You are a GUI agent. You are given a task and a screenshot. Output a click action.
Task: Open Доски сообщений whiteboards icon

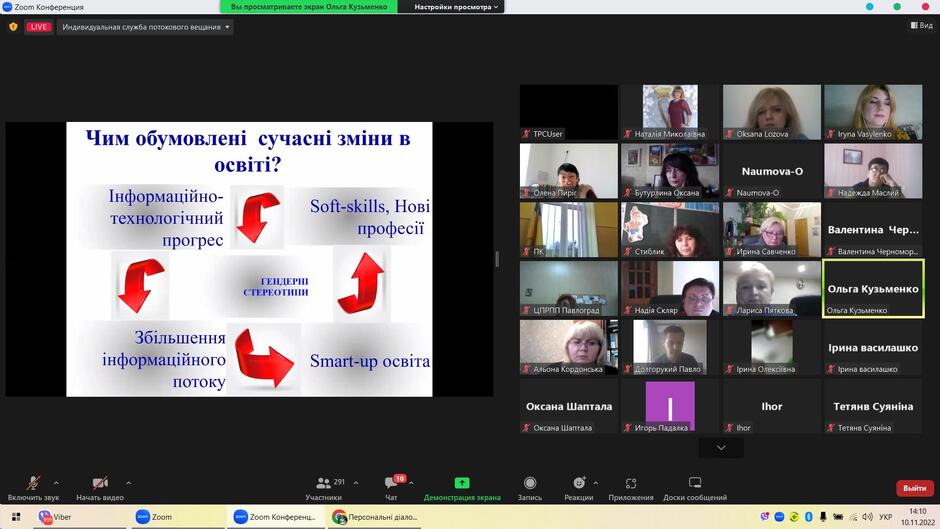point(695,483)
